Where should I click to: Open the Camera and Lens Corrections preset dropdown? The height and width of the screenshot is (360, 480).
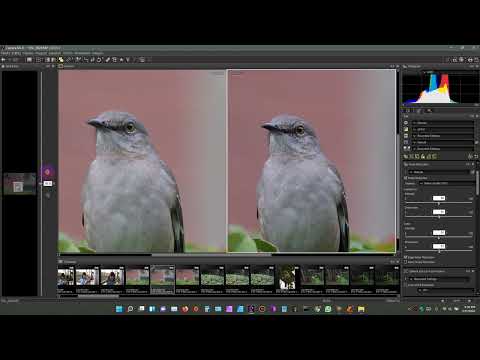439,279
